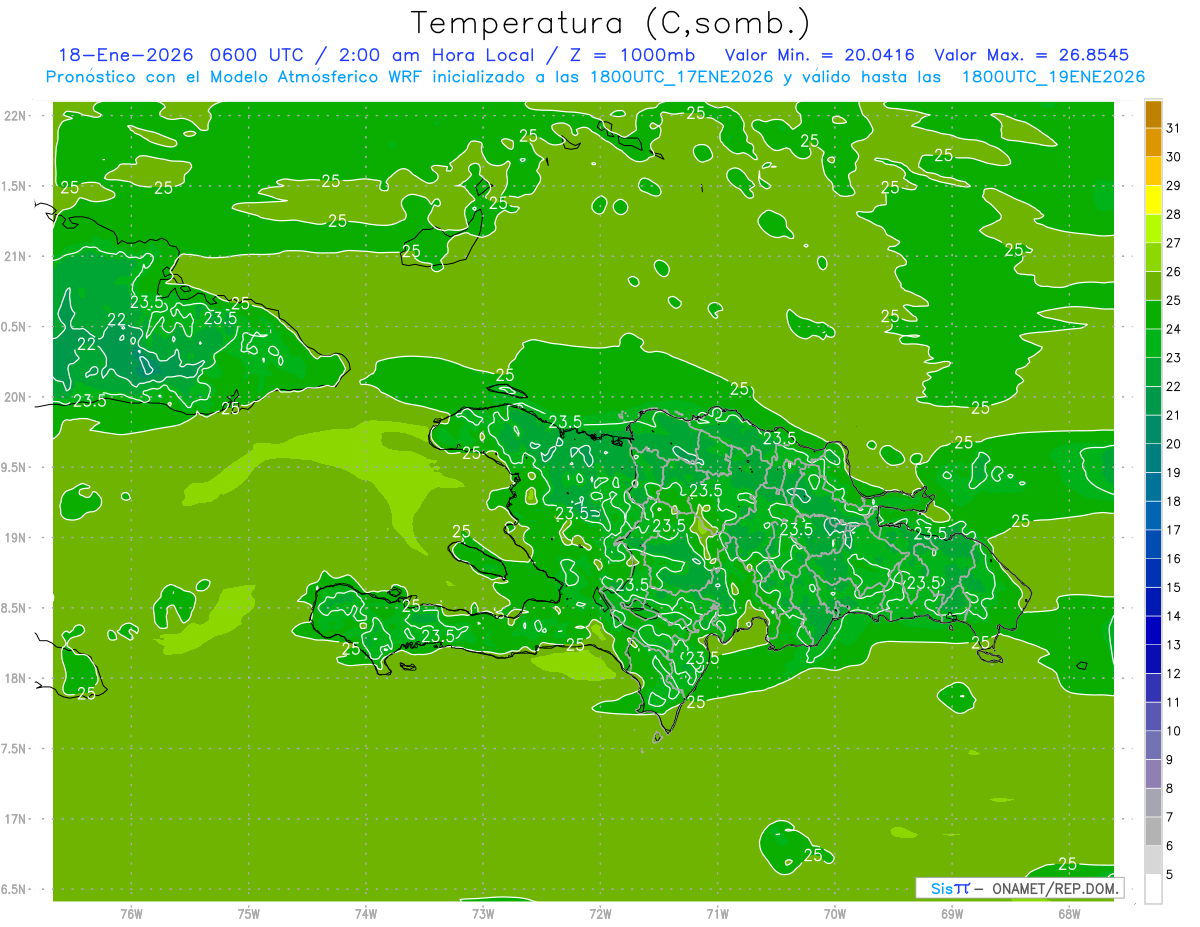Click the teal swatch between 19 and 20

pos(1153,458)
